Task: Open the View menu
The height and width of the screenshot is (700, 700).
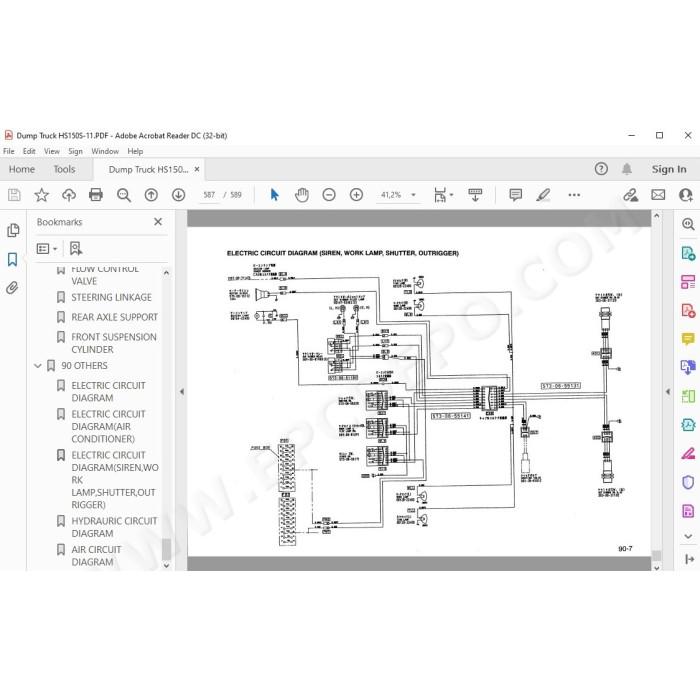Action: point(52,151)
